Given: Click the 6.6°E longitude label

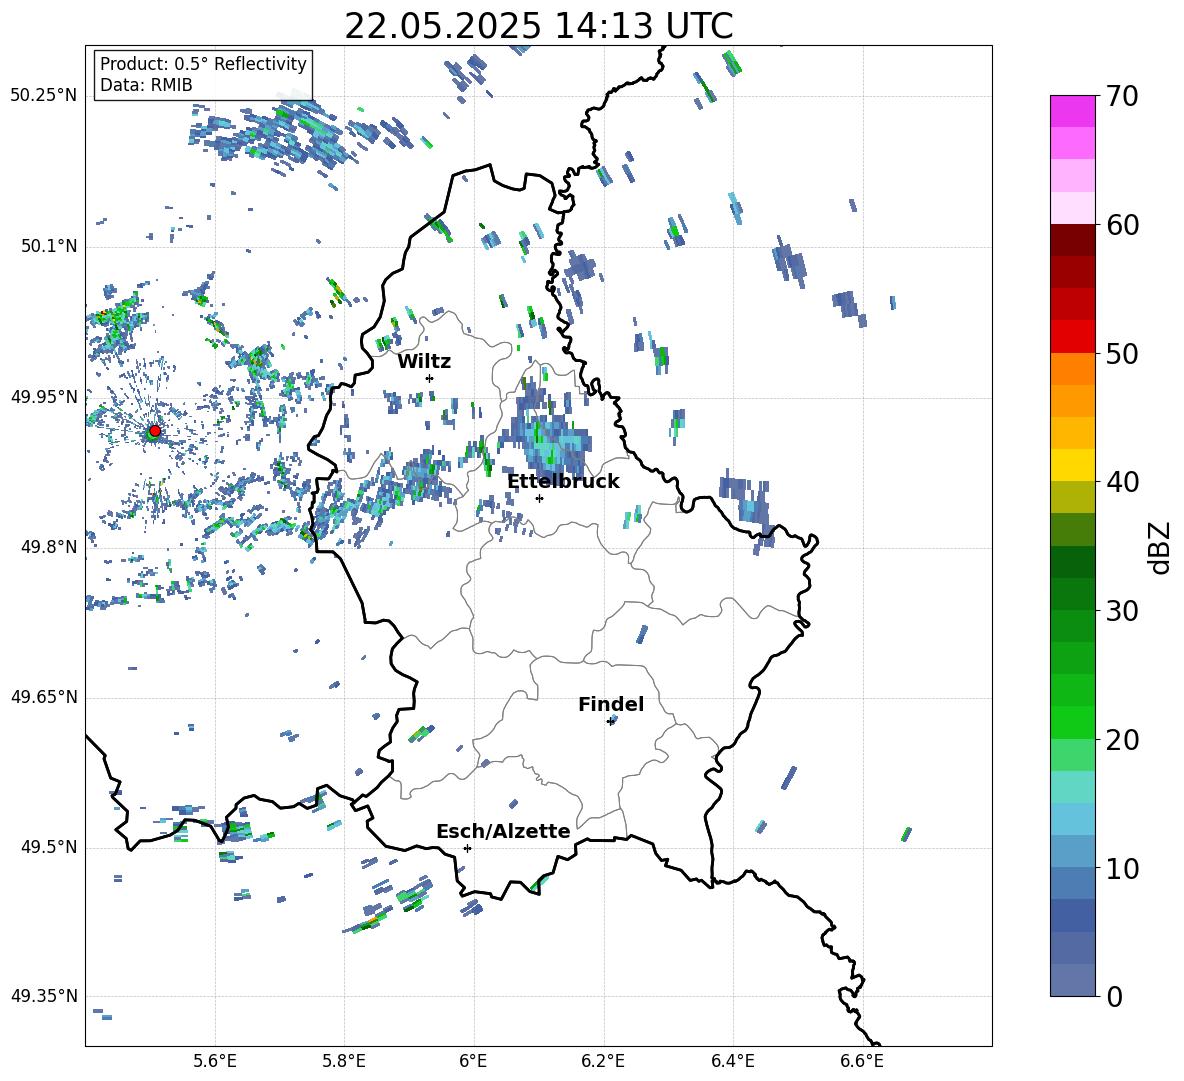Looking at the screenshot, I should tap(862, 1061).
